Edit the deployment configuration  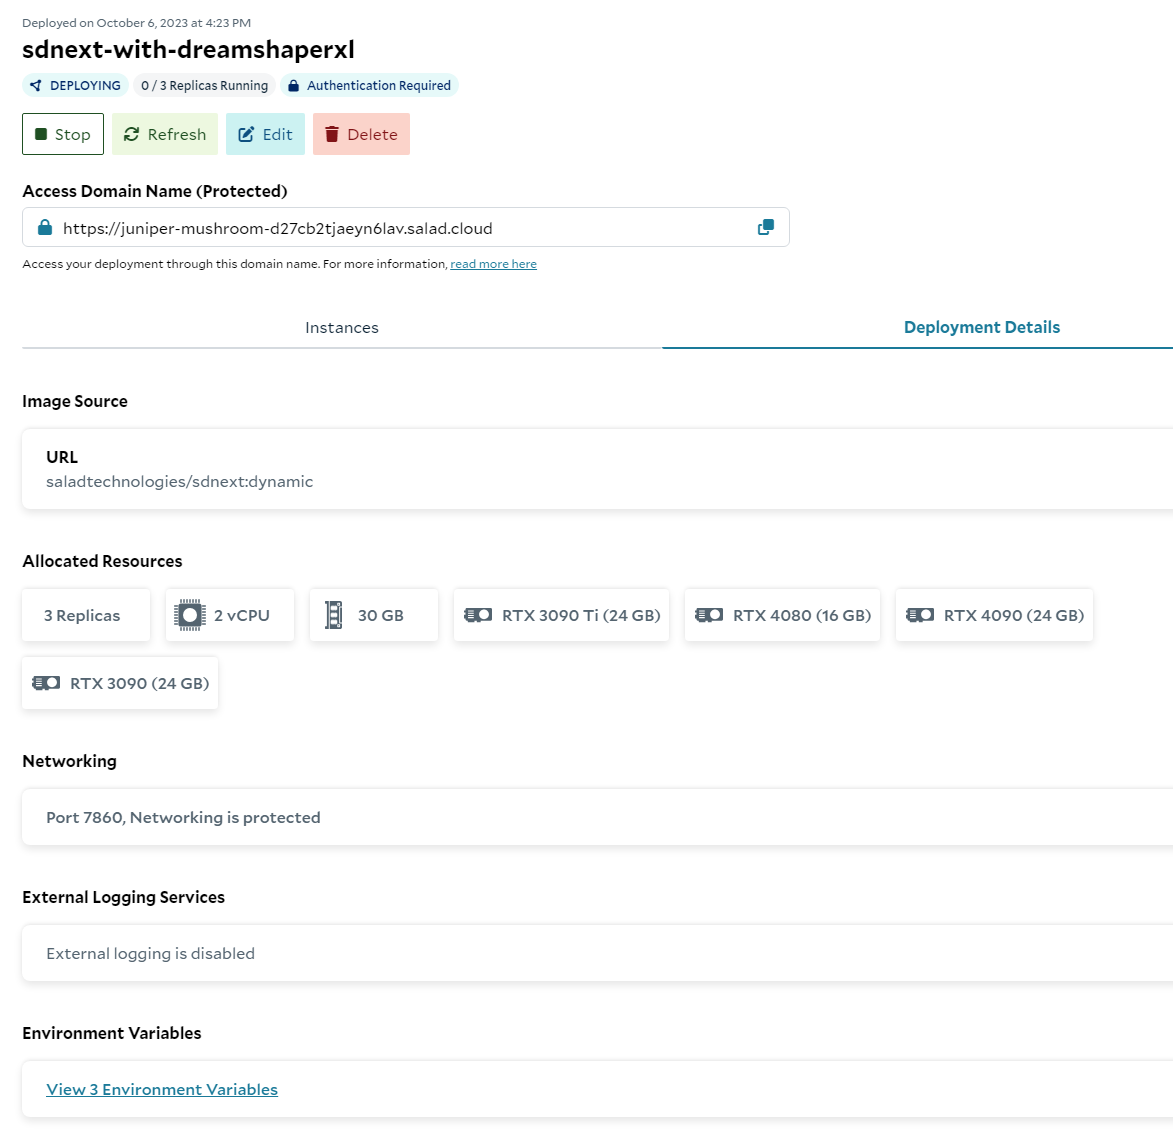[x=265, y=134]
